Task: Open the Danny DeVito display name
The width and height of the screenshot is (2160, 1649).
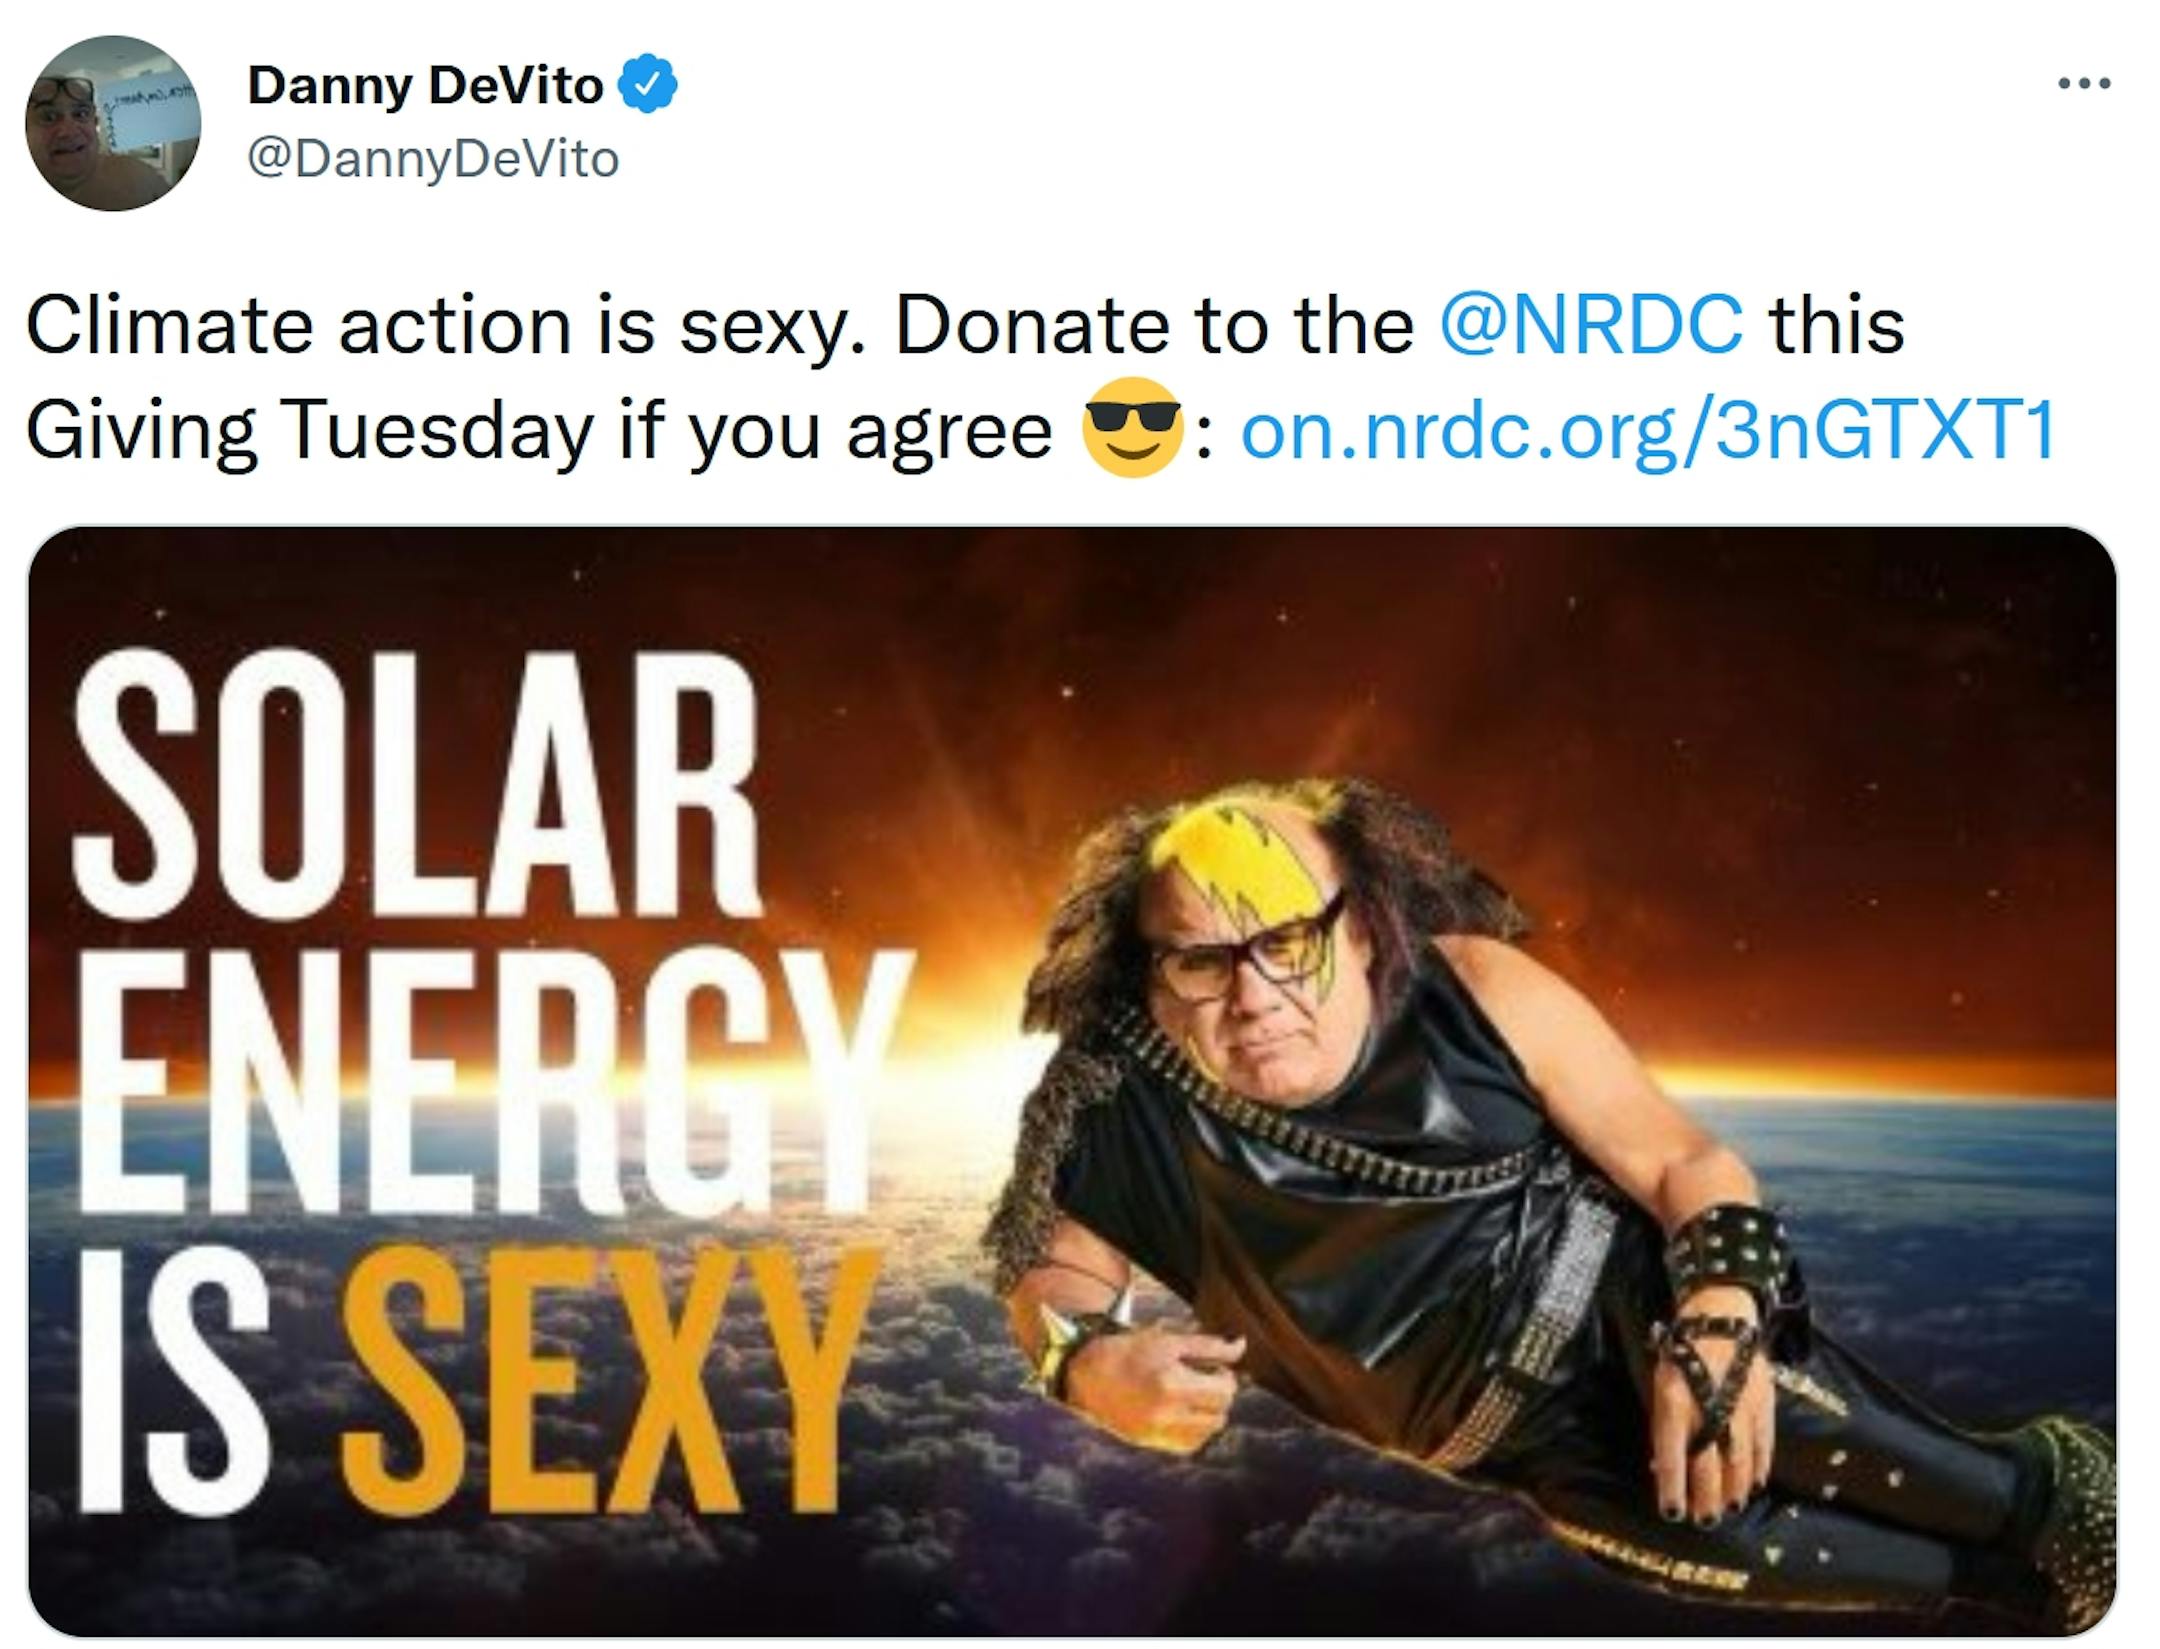Action: (x=426, y=85)
